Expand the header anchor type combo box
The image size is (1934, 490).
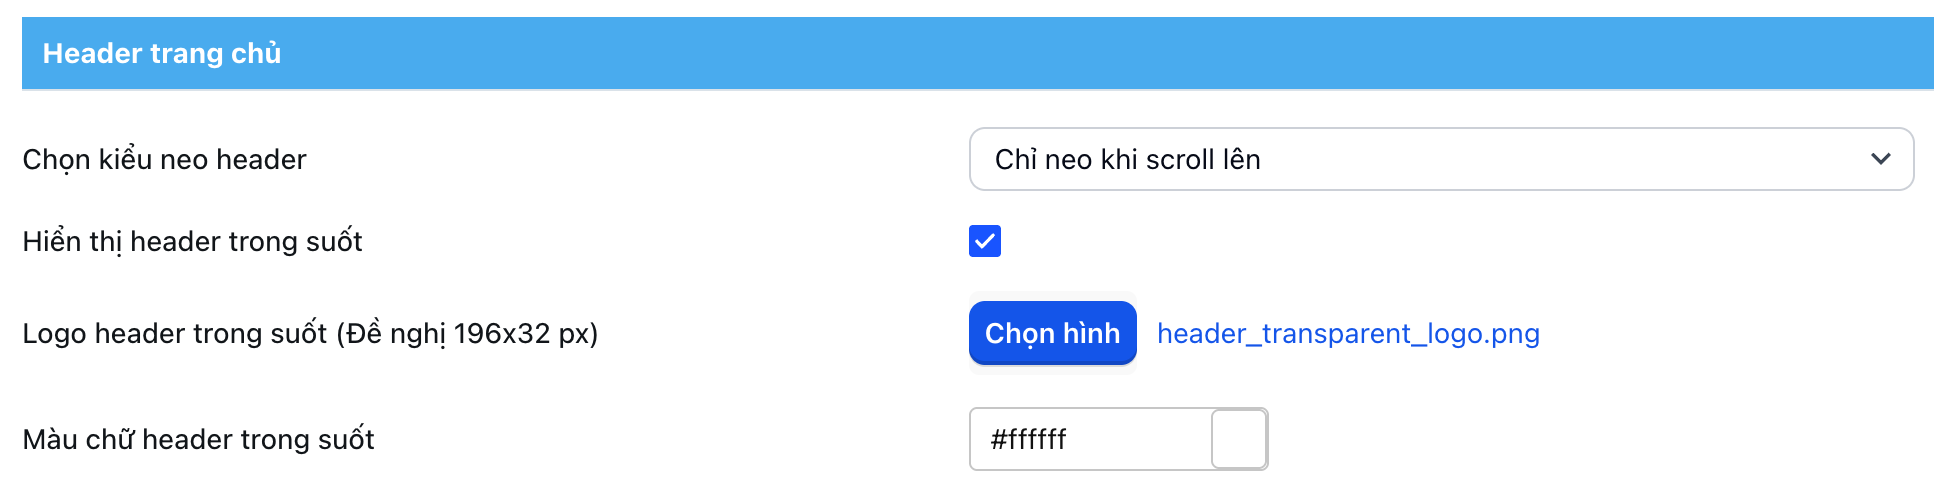click(1440, 159)
